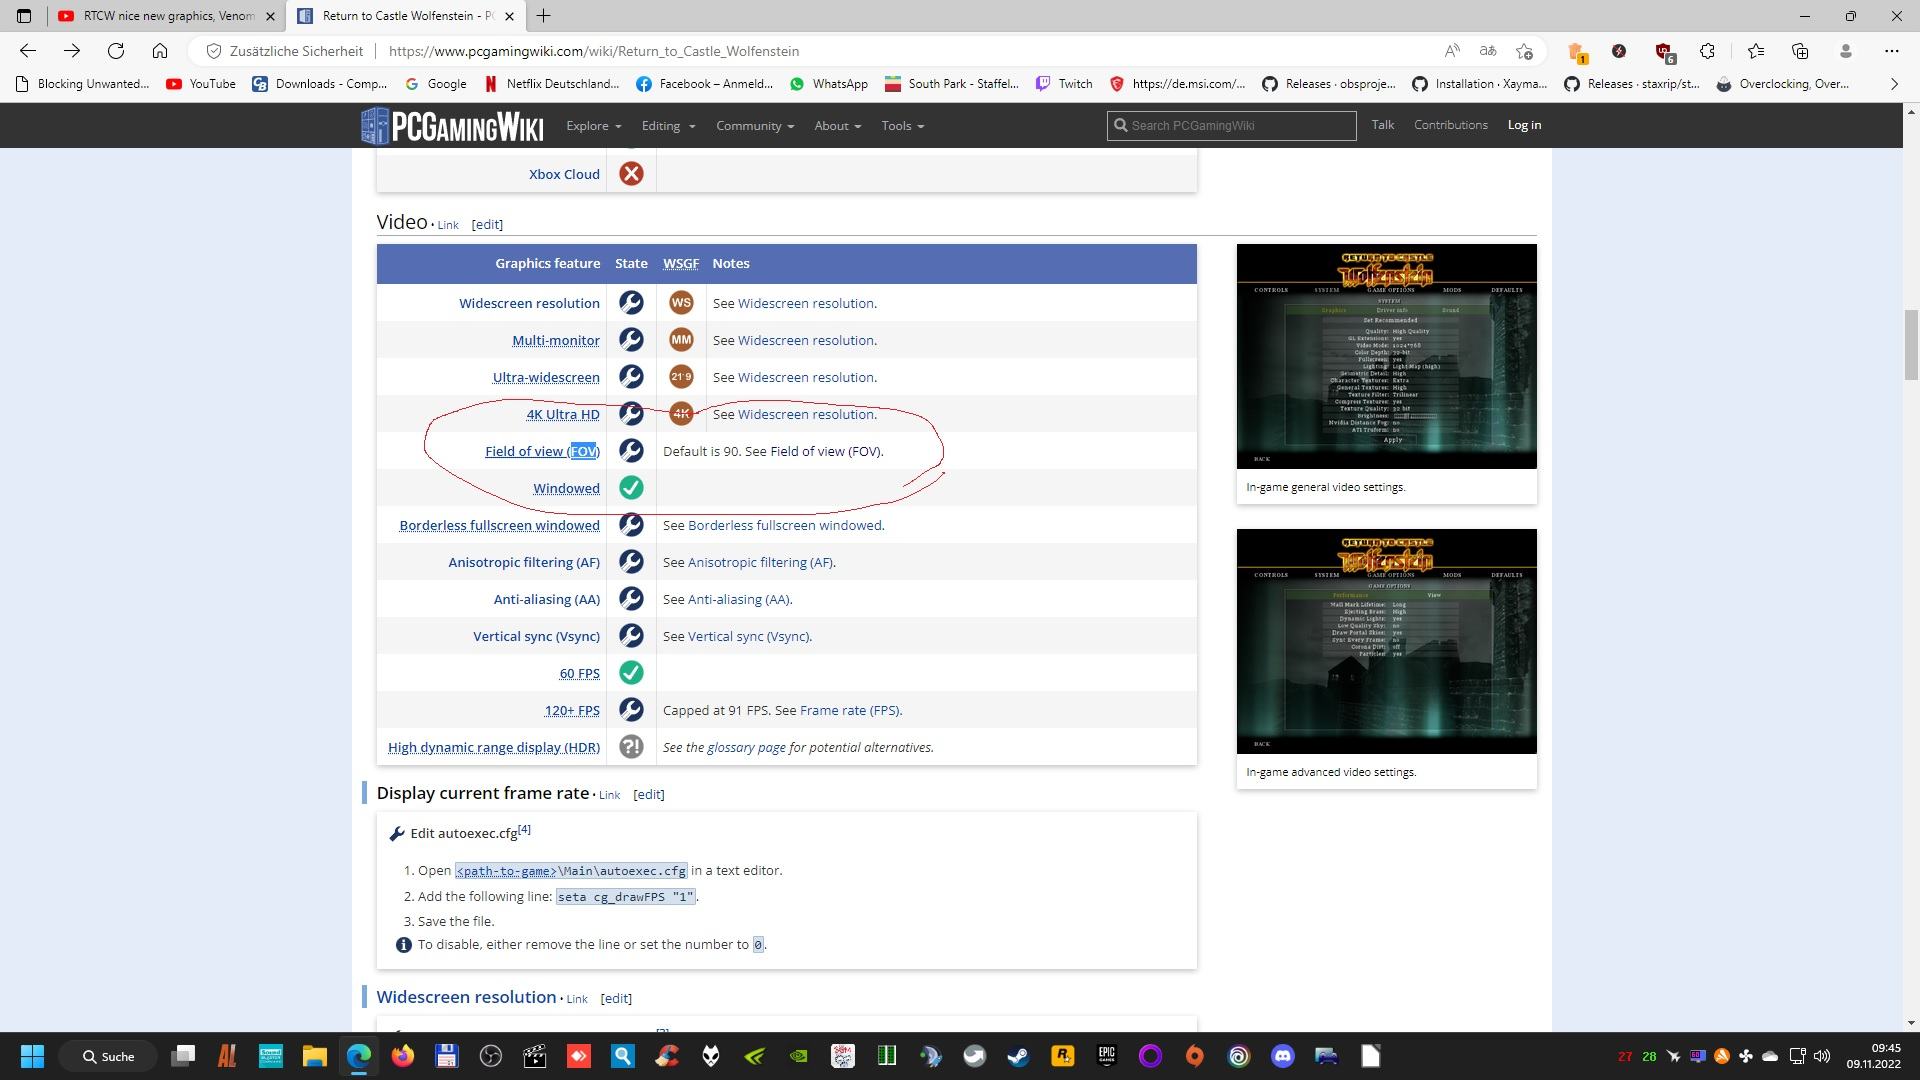
Task: Click the hackable state icon for Anti-aliasing (AA)
Action: tap(631, 599)
